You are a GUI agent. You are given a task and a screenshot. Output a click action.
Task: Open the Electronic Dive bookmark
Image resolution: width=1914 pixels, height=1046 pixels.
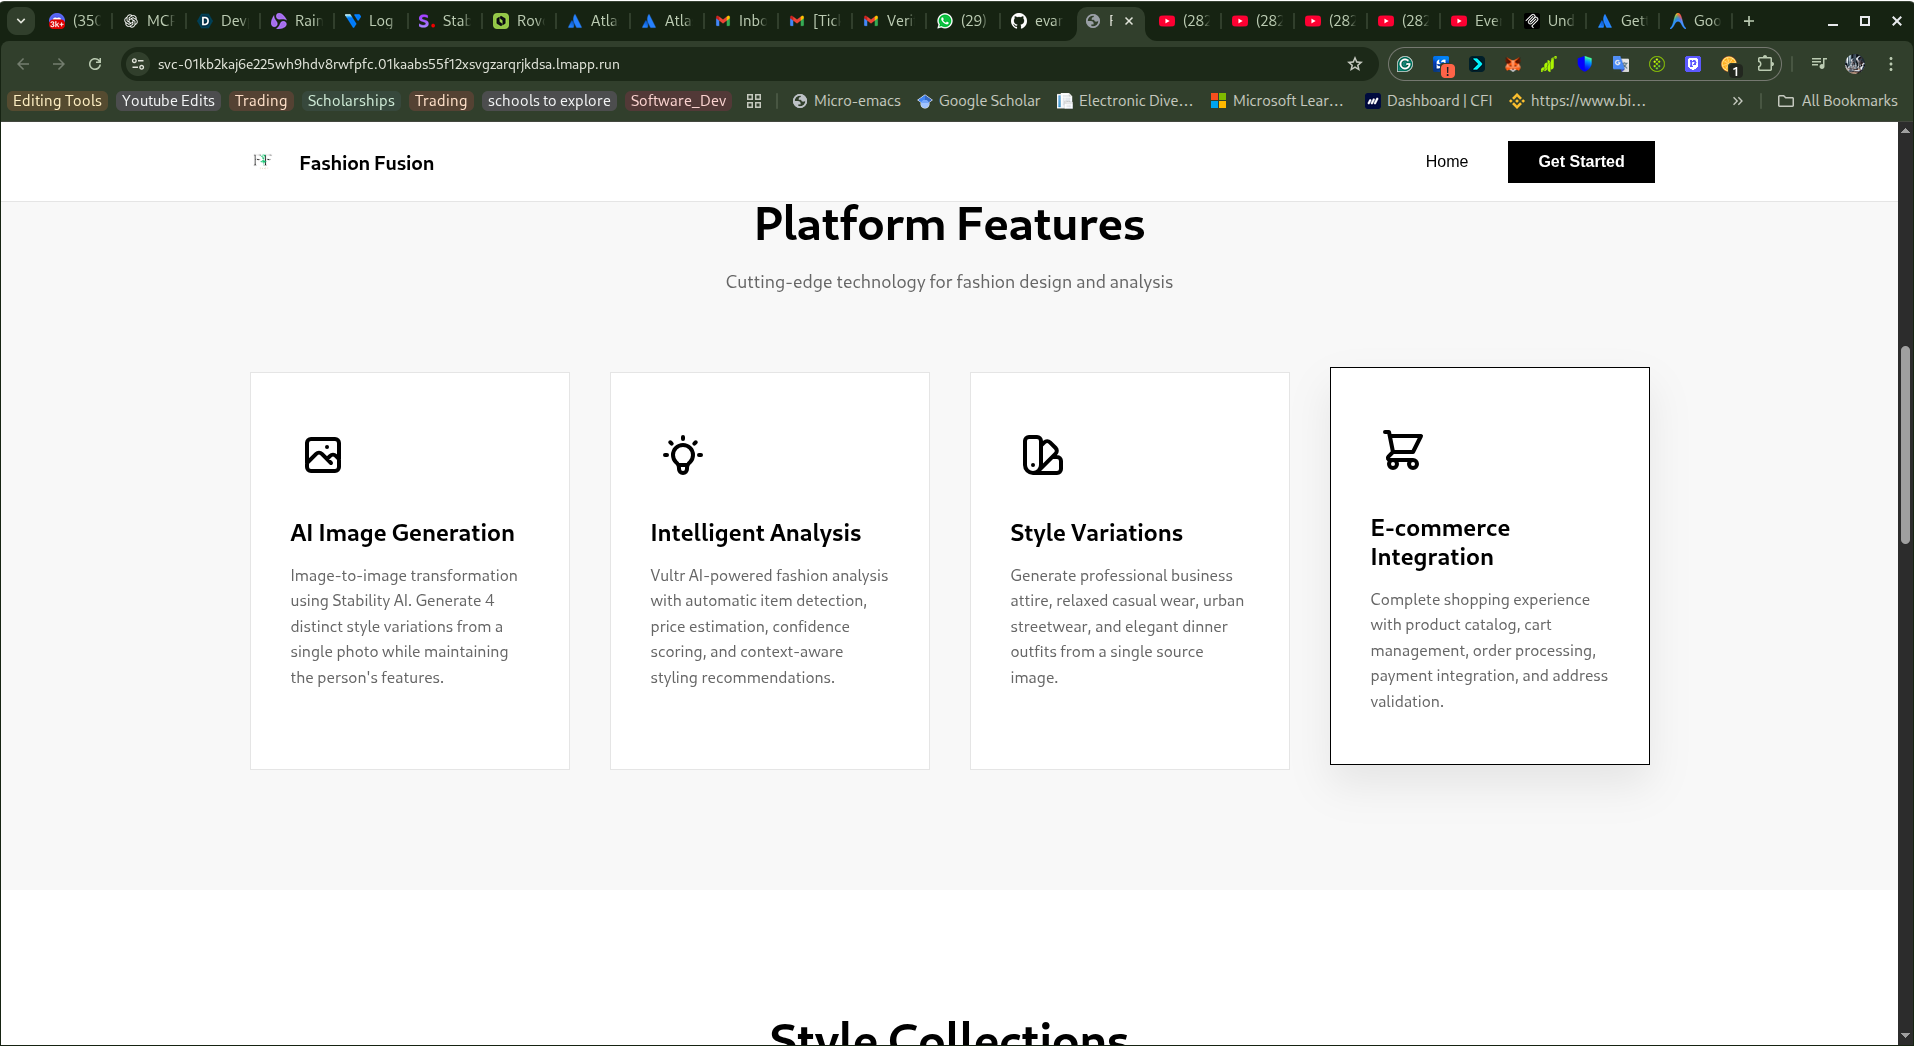click(x=1125, y=101)
